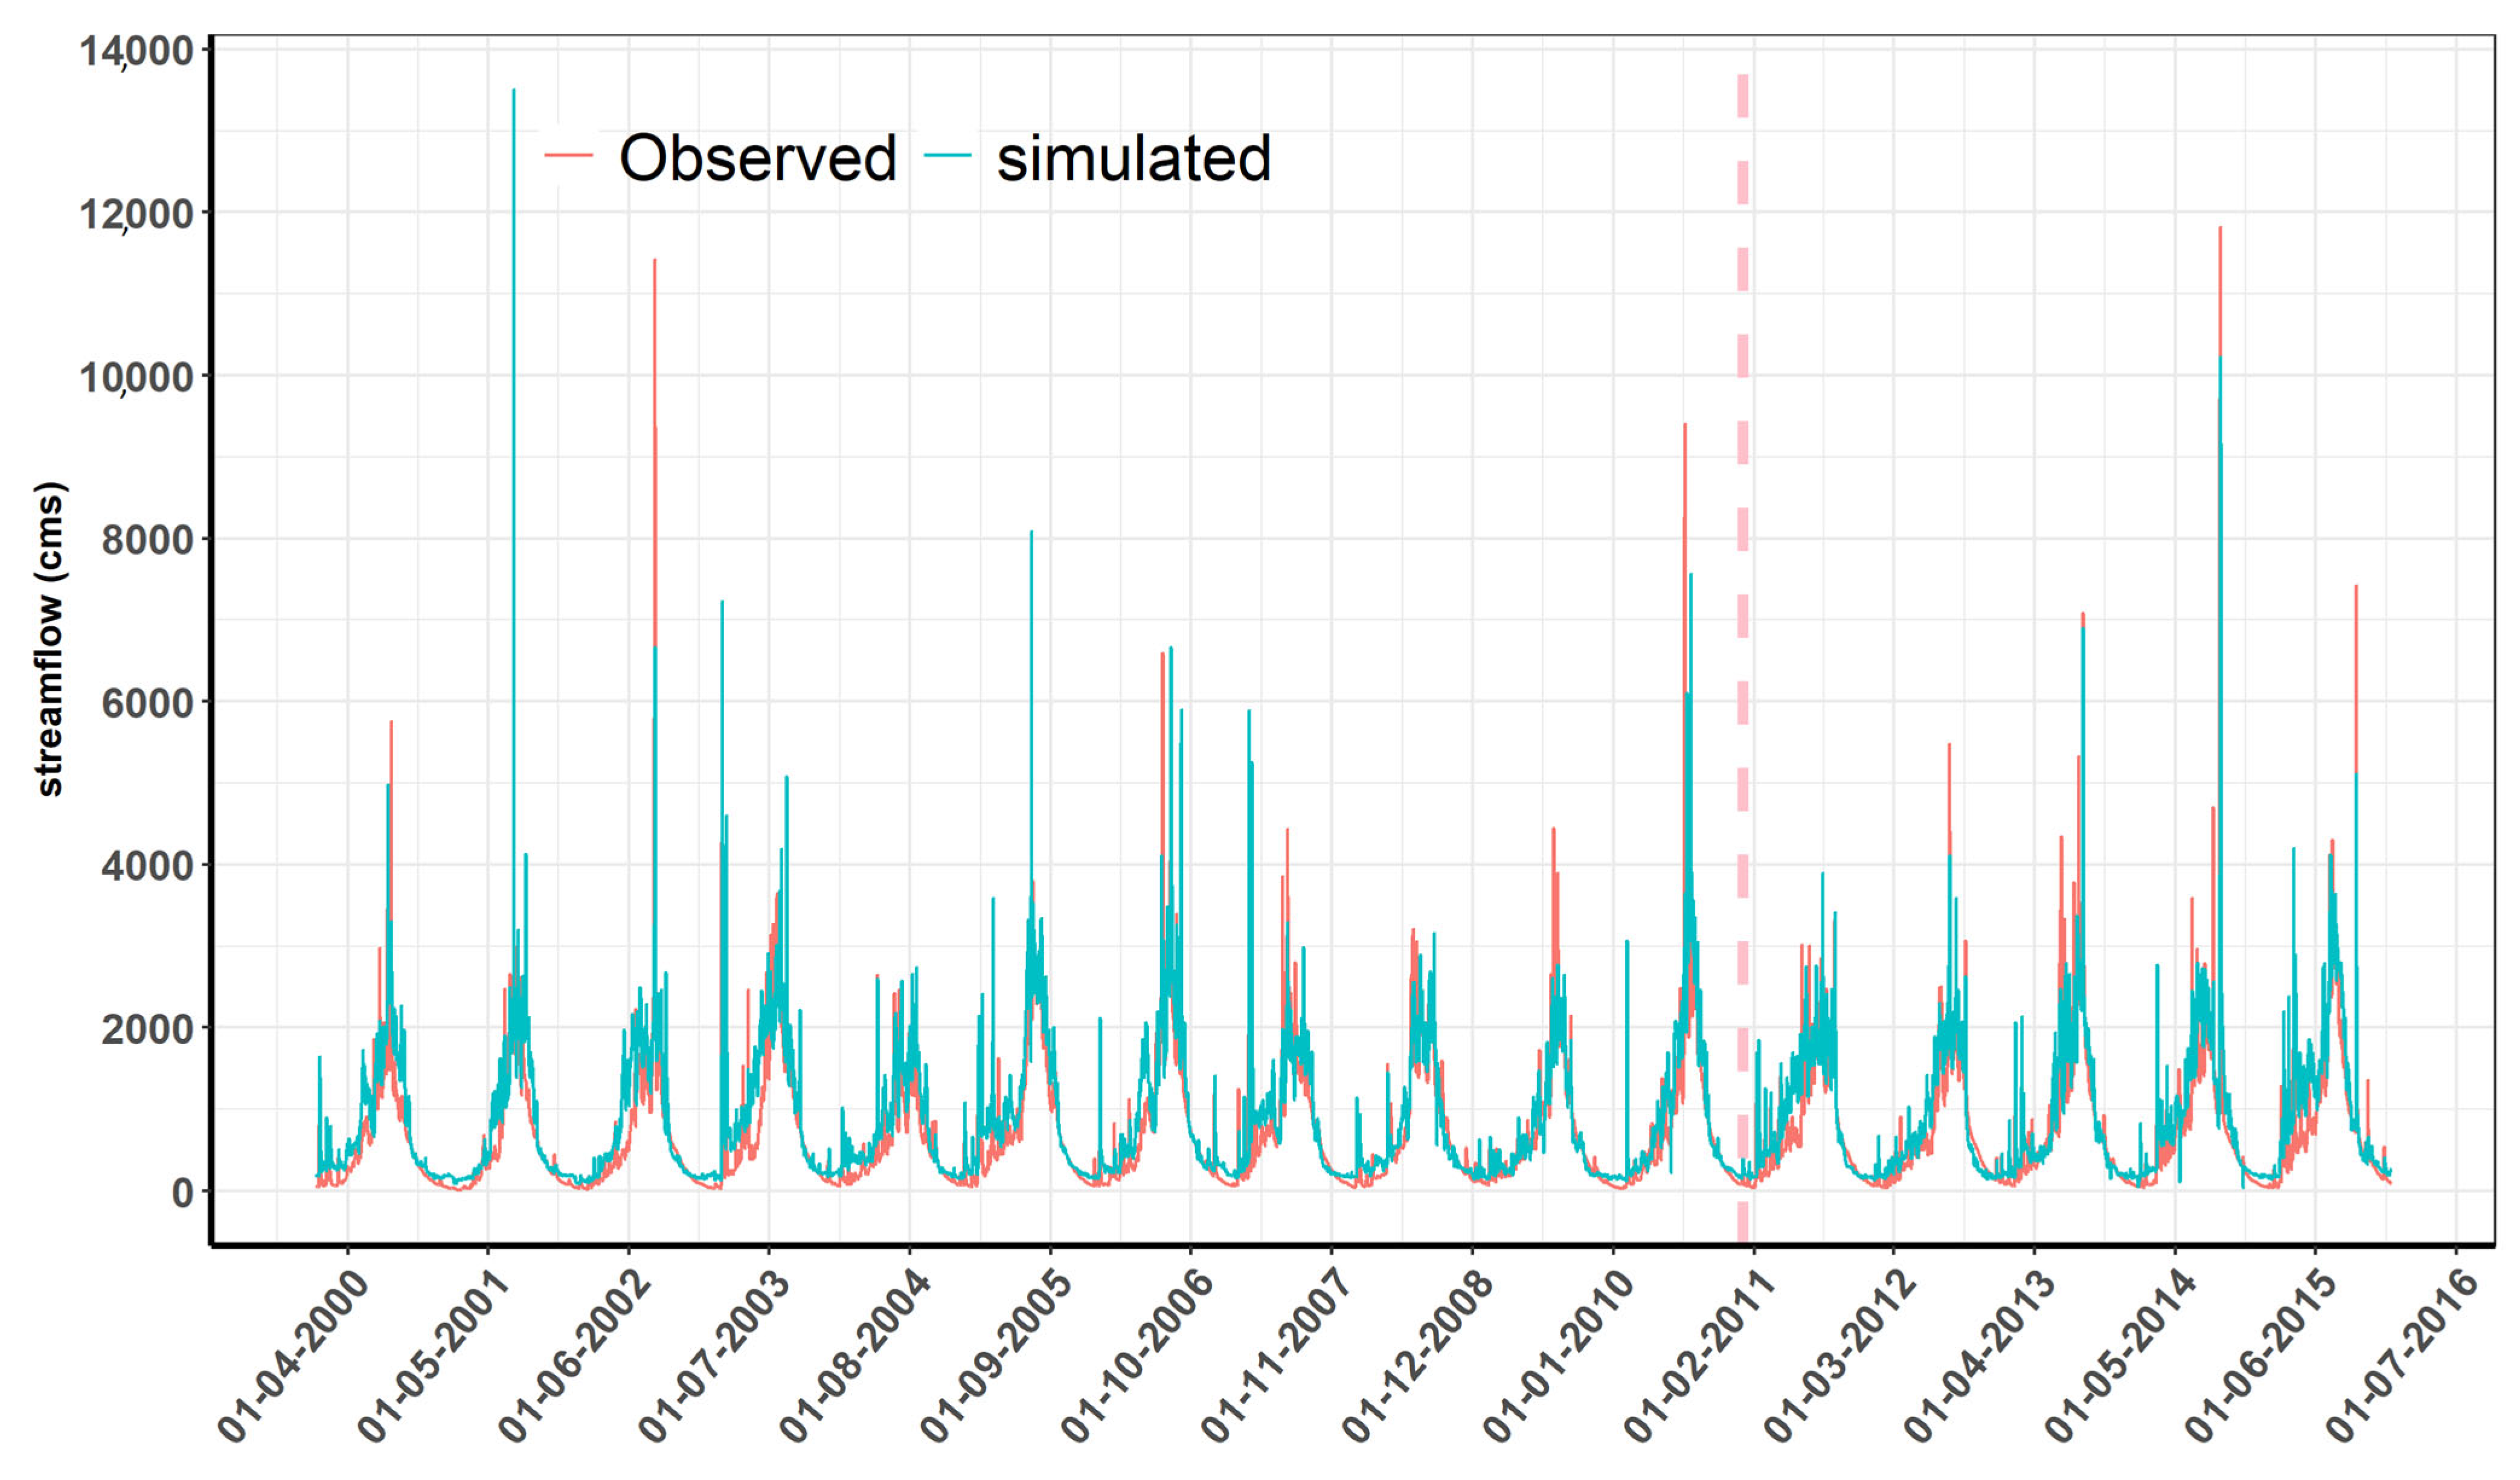Screen dimensions: 2520x1480
Task: Click the 01-07-2003 x-axis date label
Action: (713, 1357)
